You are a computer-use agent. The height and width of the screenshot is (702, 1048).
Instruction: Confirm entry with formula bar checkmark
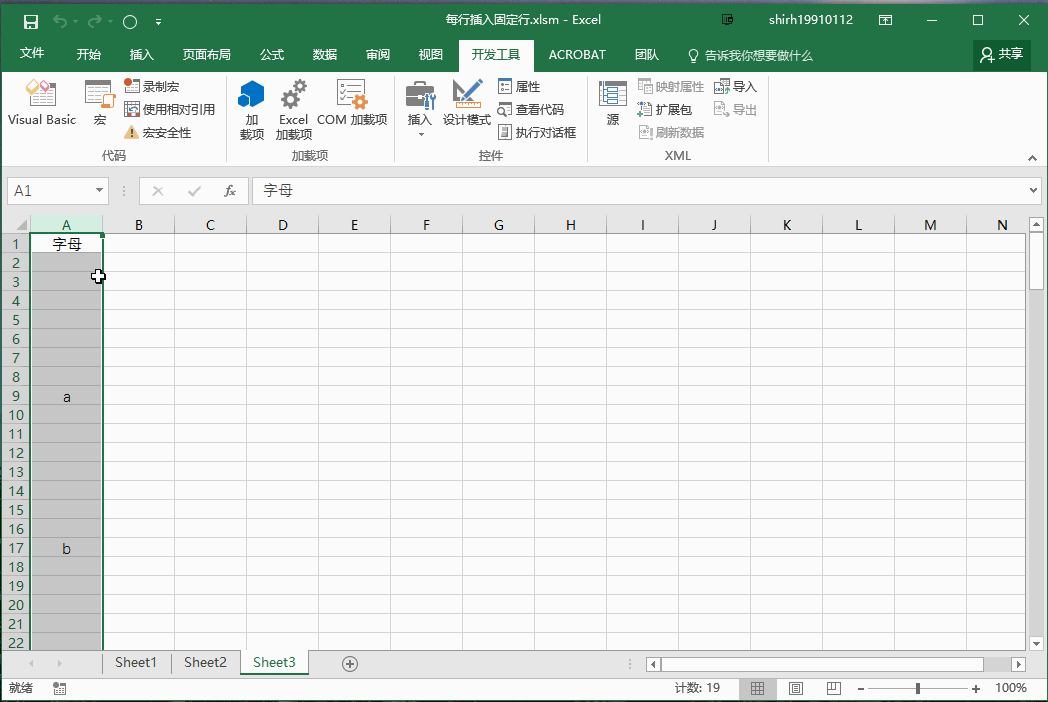tap(194, 191)
